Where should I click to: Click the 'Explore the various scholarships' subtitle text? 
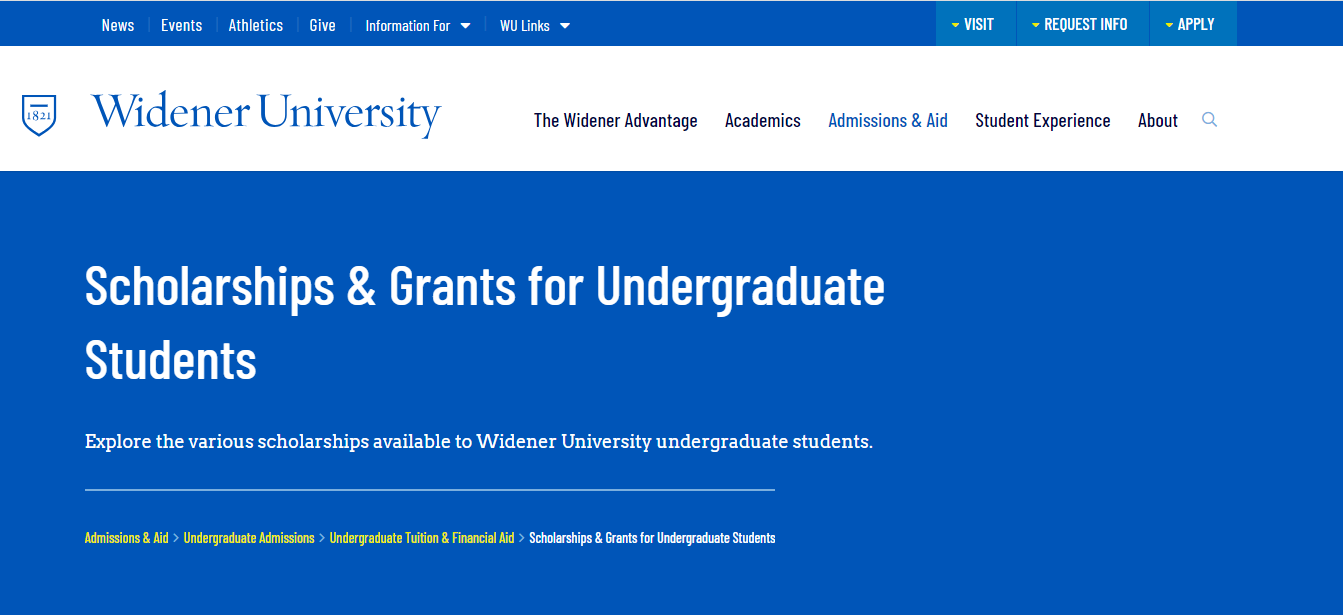[x=479, y=441]
